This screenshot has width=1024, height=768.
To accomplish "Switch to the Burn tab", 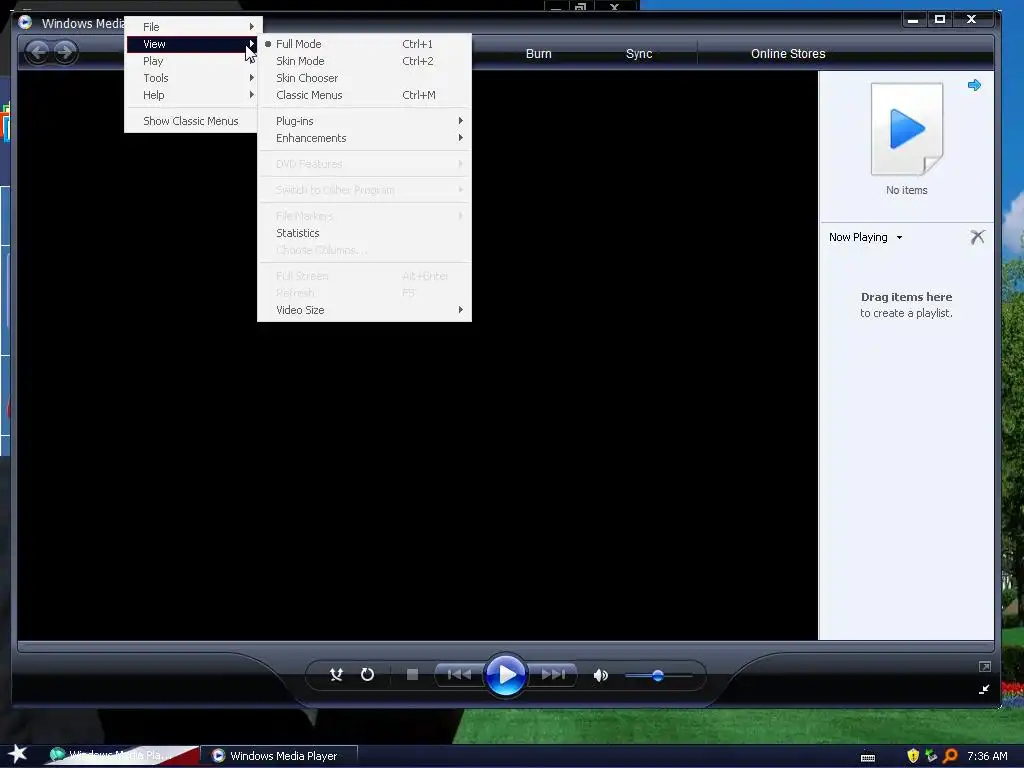I will pyautogui.click(x=539, y=54).
